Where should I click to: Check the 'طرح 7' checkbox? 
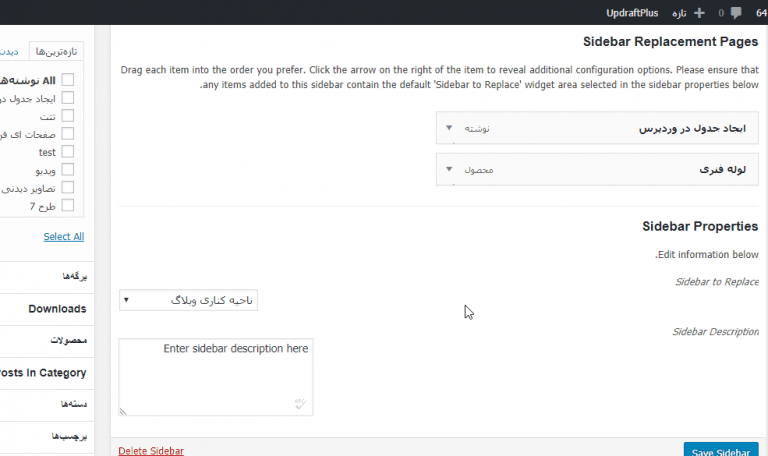click(68, 206)
